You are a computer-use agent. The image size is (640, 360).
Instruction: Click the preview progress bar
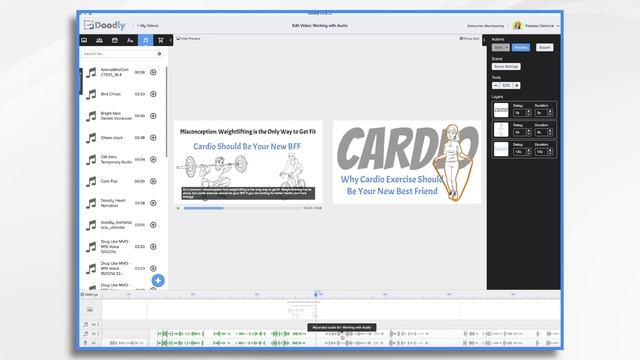[243, 208]
